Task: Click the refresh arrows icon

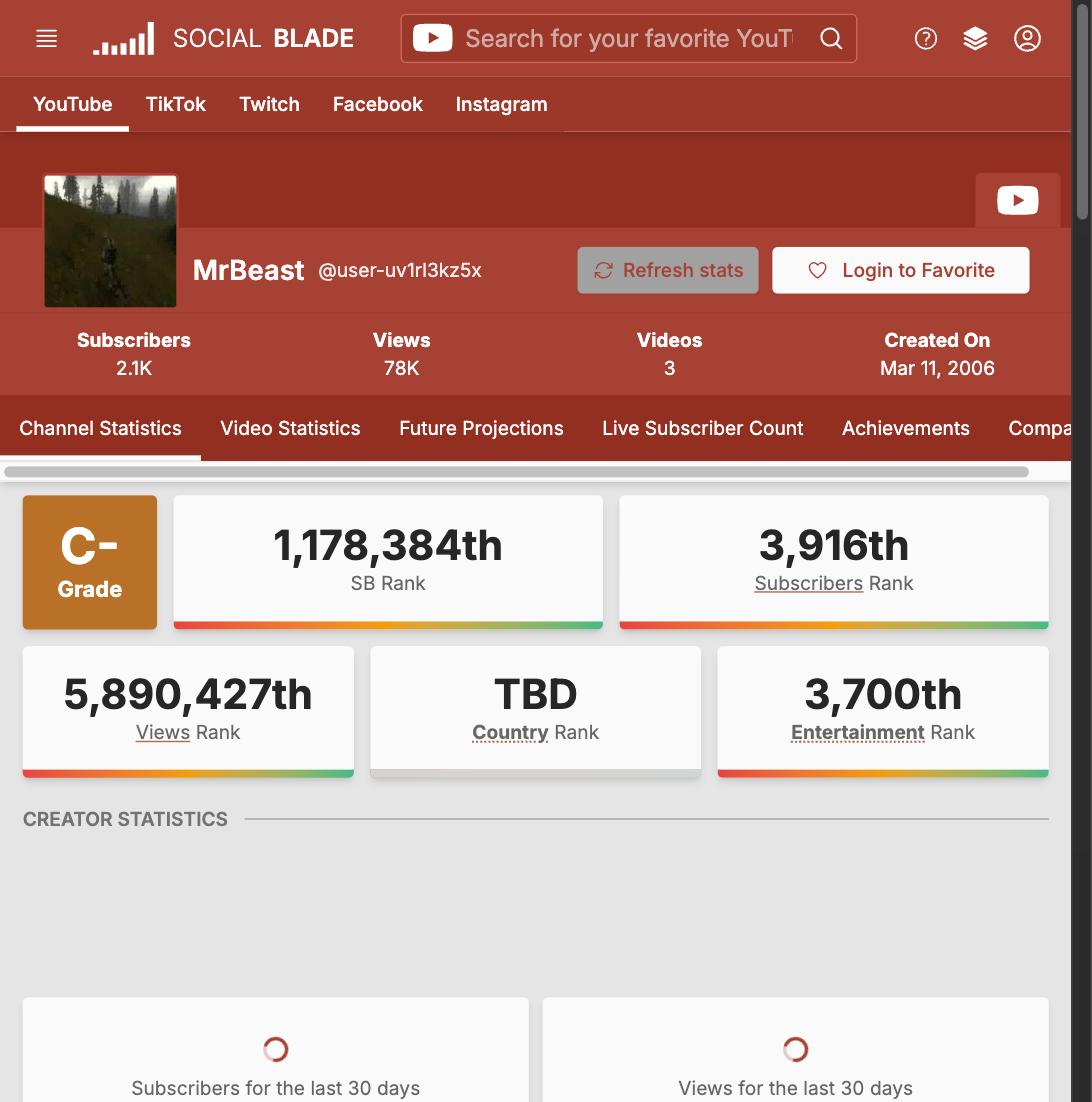Action: [x=603, y=270]
